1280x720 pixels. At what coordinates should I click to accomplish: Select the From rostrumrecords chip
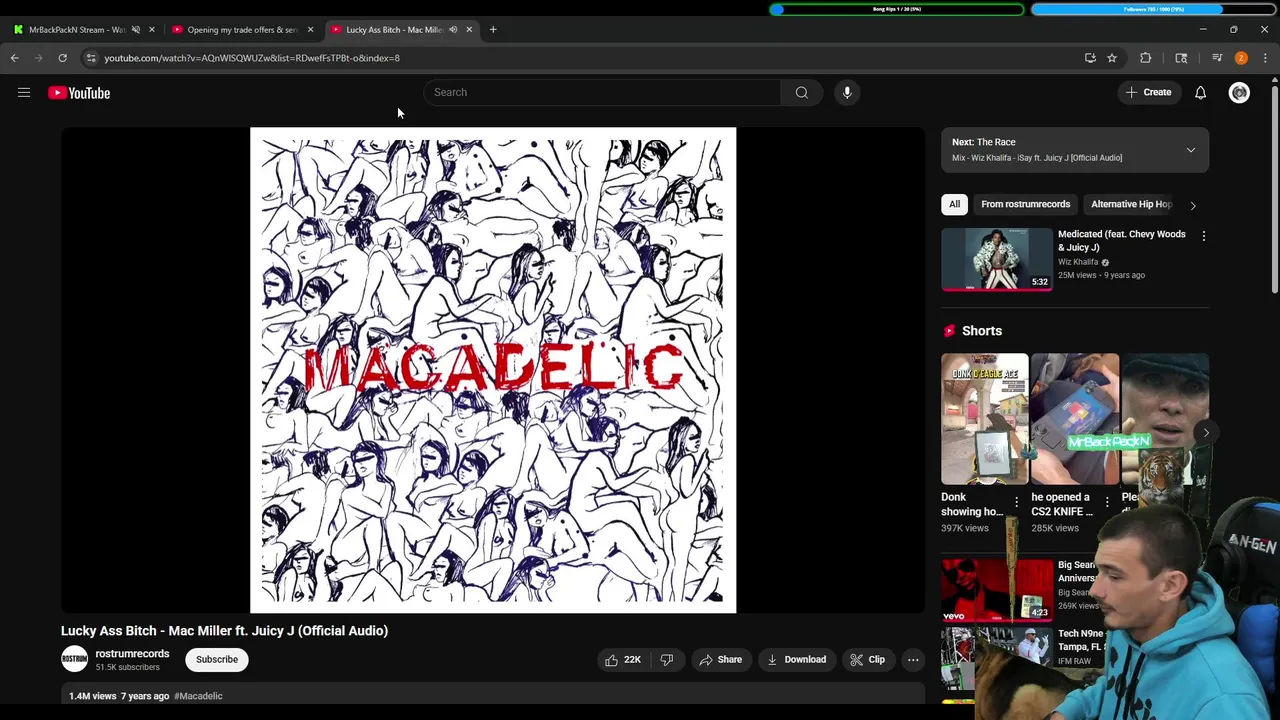tap(1025, 204)
